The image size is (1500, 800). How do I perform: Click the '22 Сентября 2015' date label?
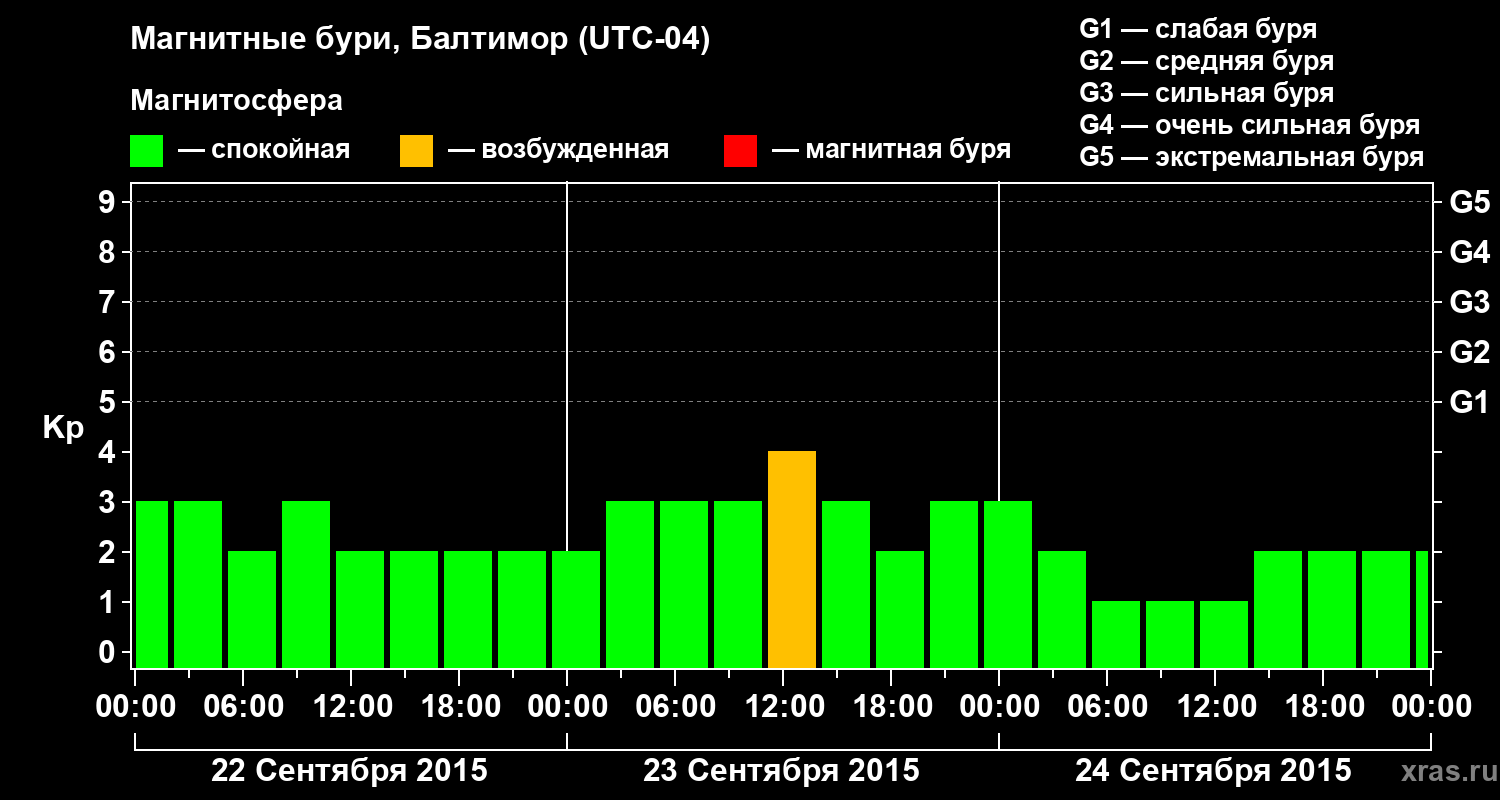click(349, 771)
